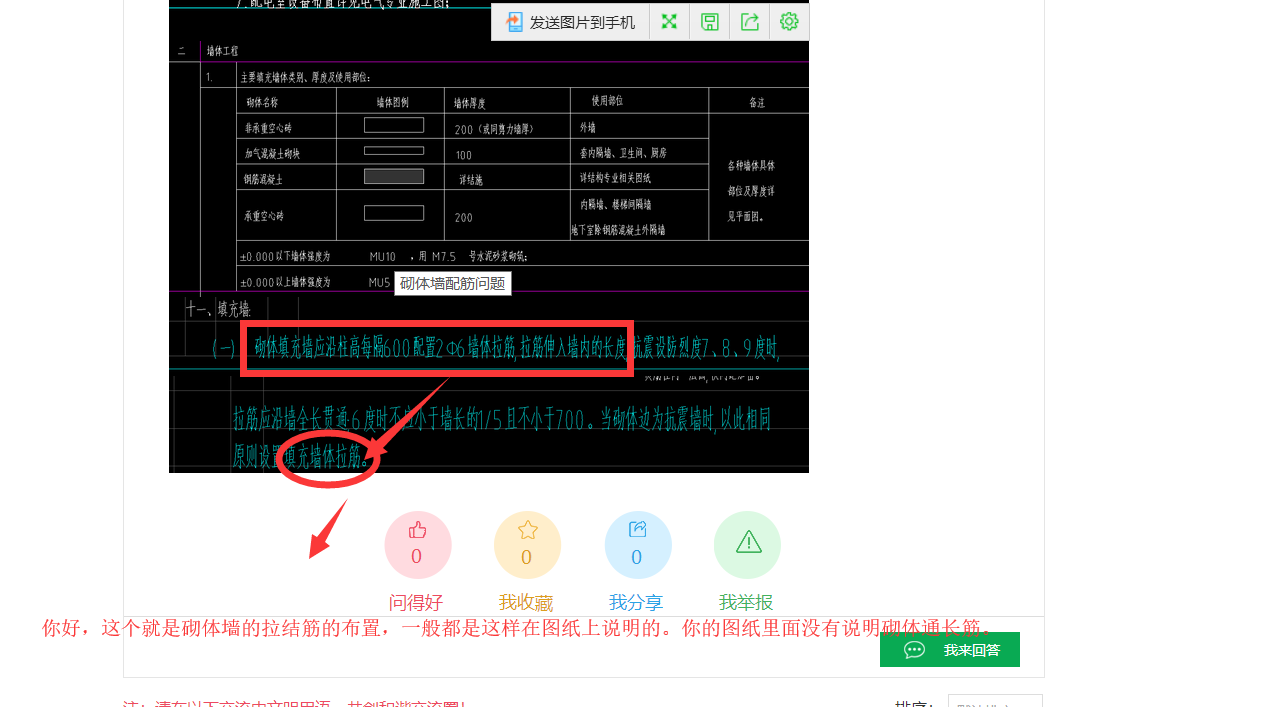1271x707 pixels.
Task: Like the question with the thumbs-up 问得好 icon
Action: click(418, 545)
